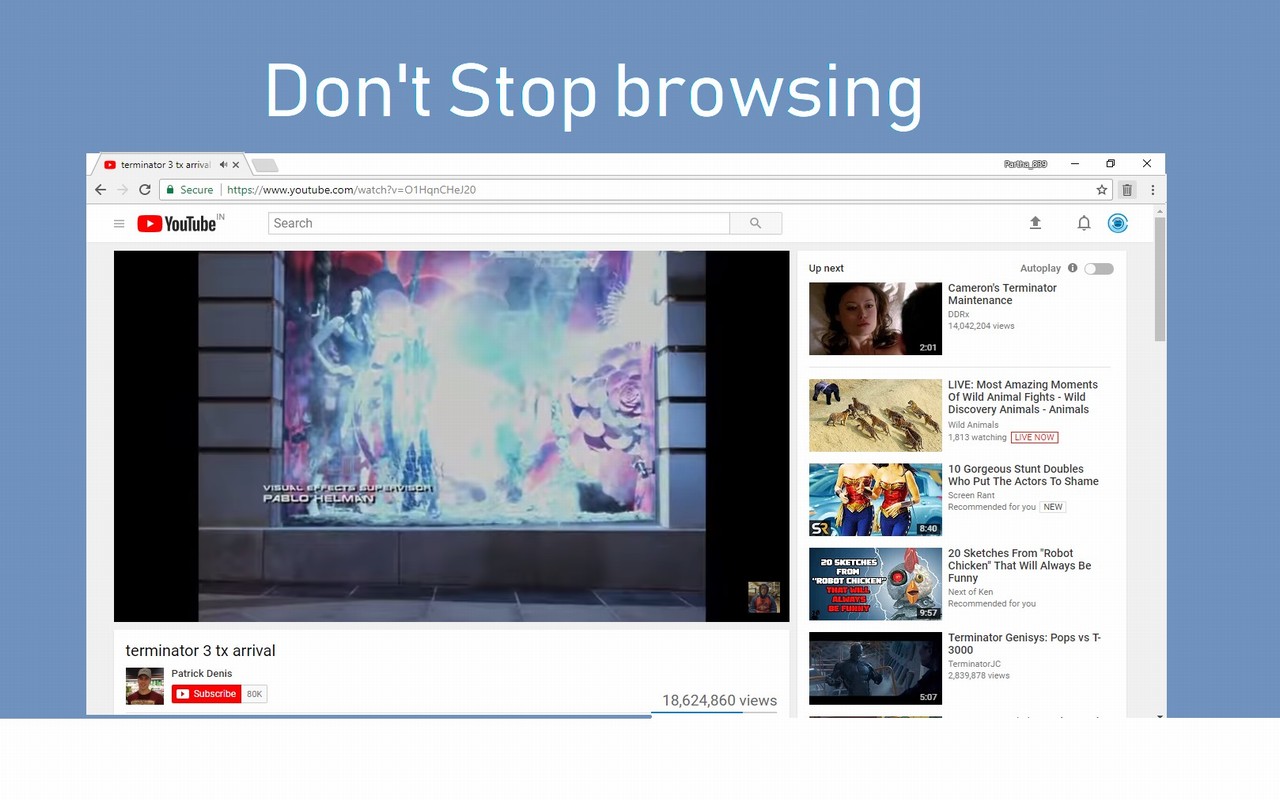Mute tab using speaker icon on tab
The height and width of the screenshot is (800, 1280).
coord(222,165)
